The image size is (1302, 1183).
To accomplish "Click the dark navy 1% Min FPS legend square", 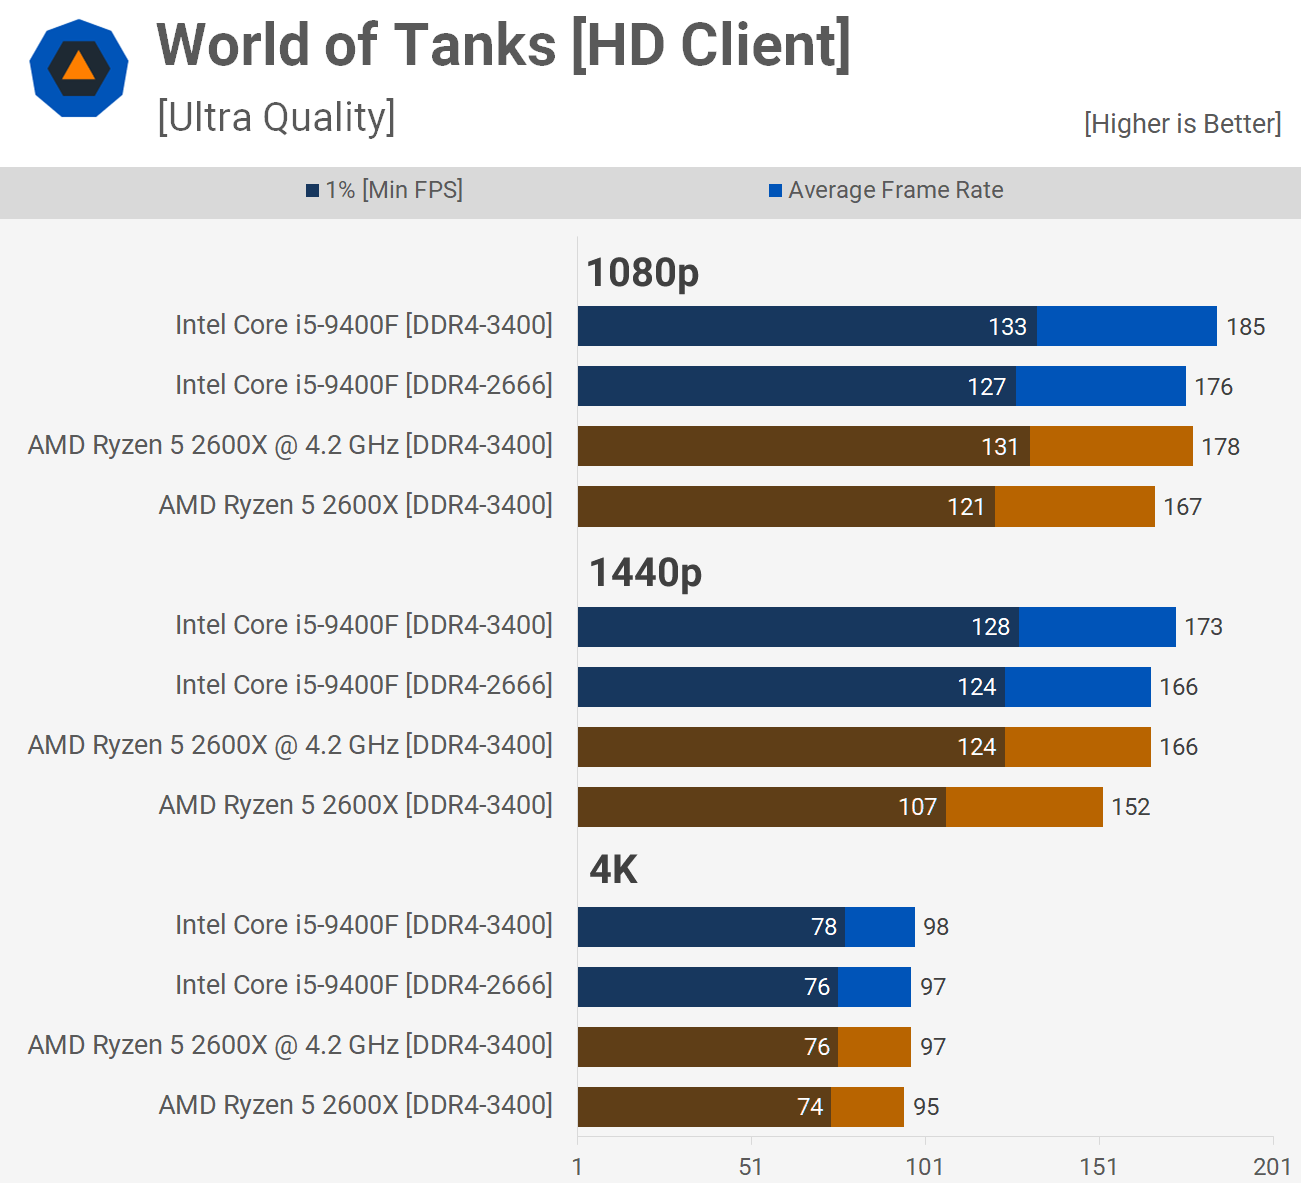I will pyautogui.click(x=312, y=191).
